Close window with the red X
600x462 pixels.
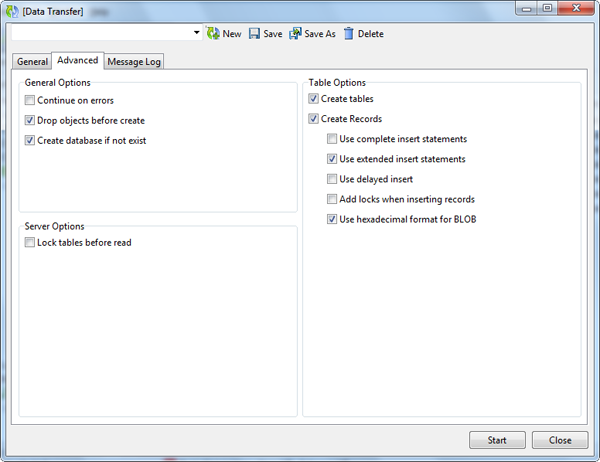pos(577,8)
